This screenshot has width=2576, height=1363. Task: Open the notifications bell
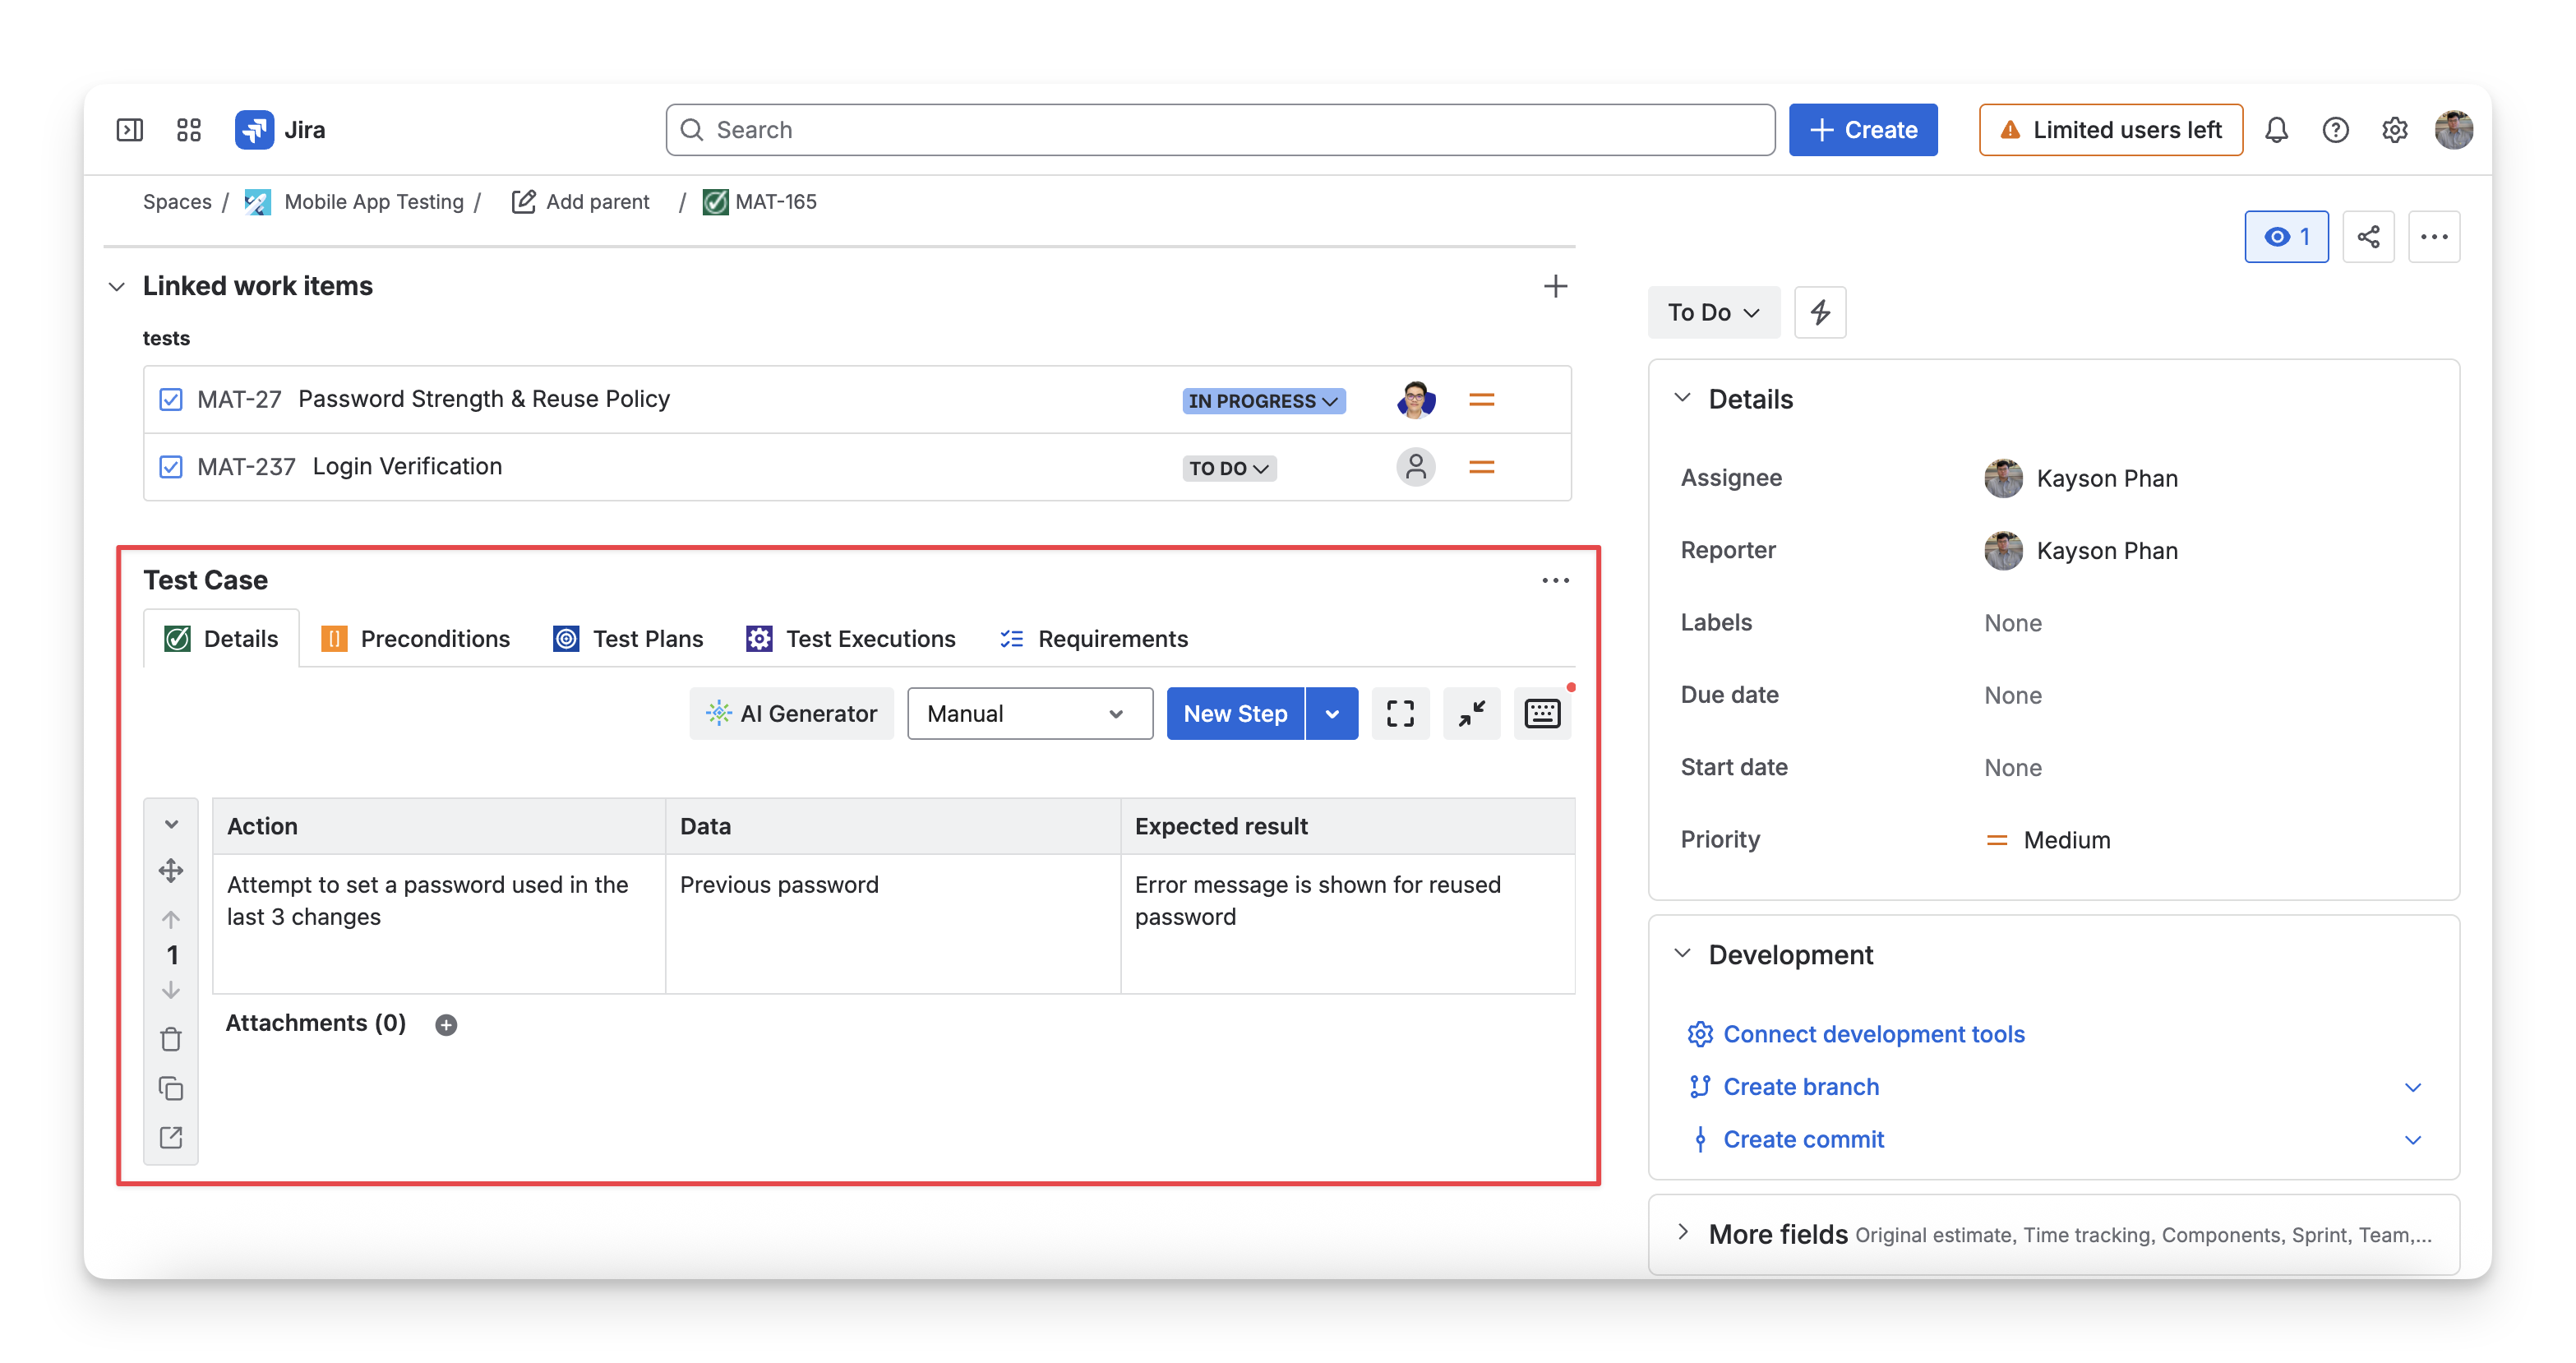click(2276, 130)
